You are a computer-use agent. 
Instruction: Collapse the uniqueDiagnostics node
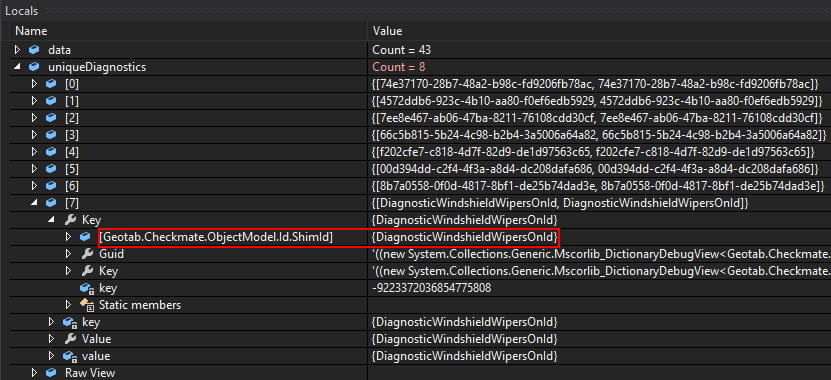click(x=17, y=67)
